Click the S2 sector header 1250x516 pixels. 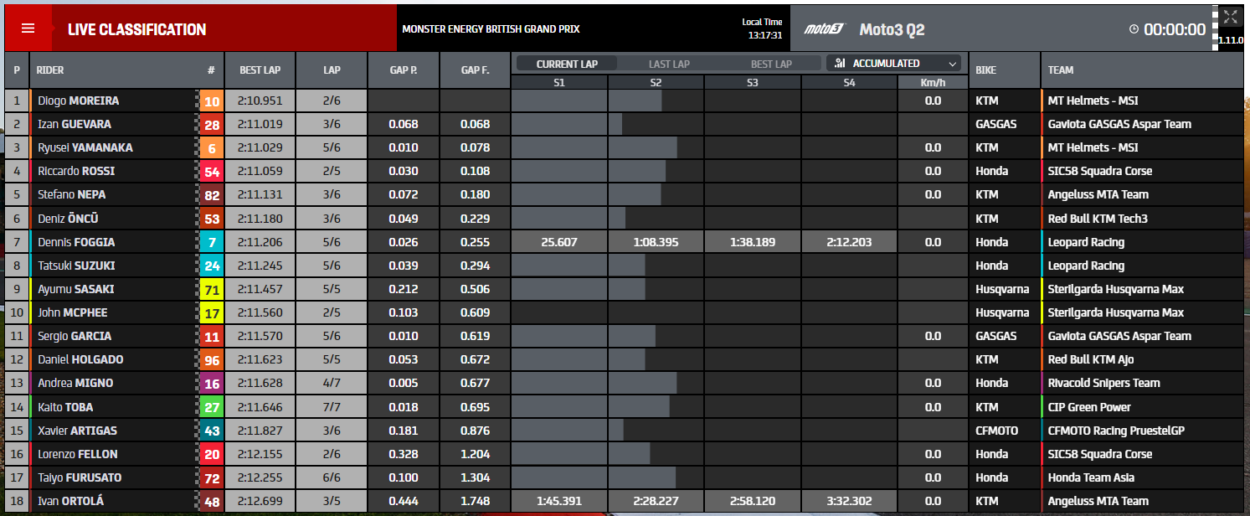(x=656, y=82)
